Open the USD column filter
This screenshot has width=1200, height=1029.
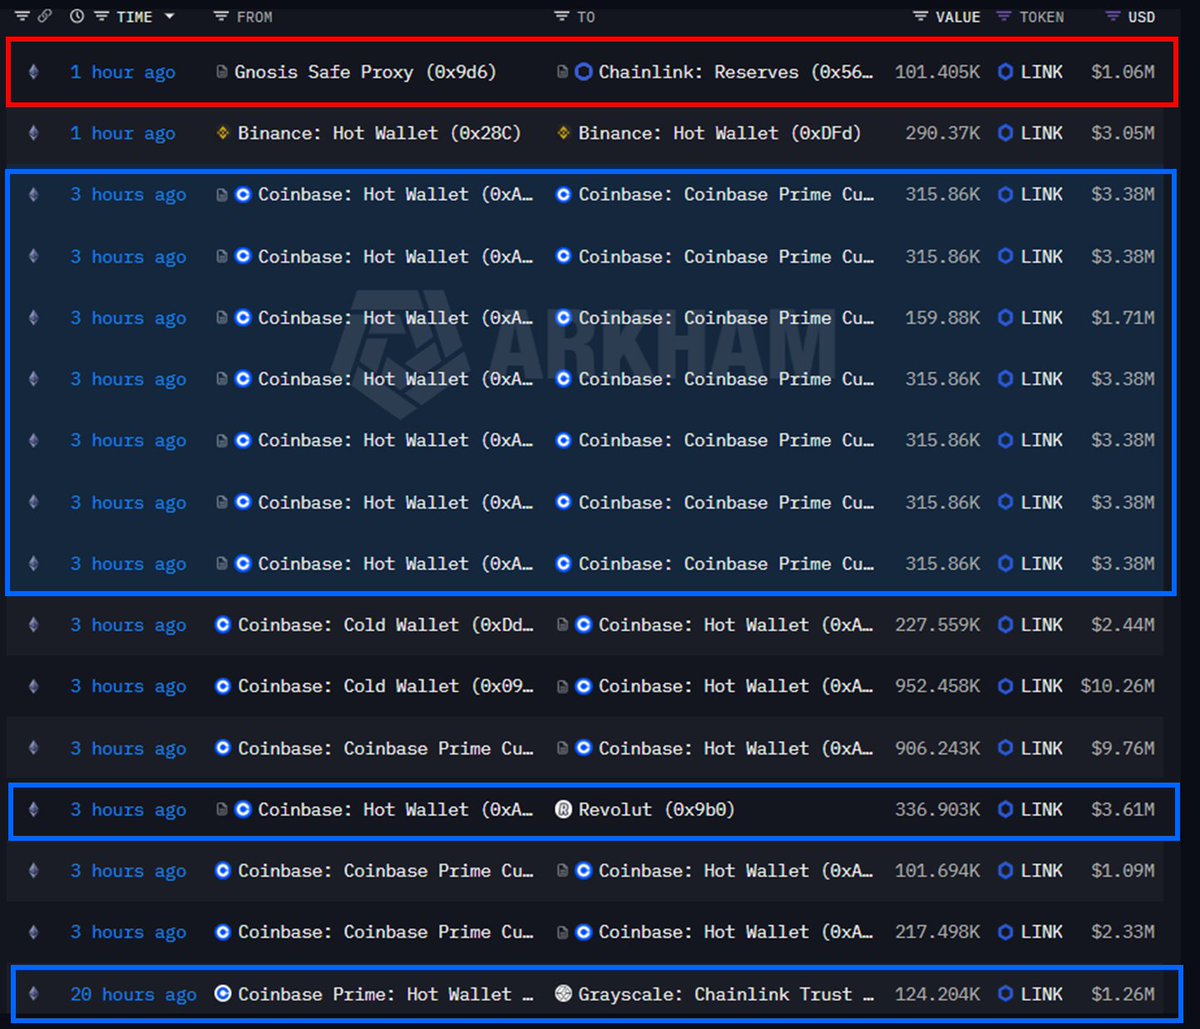click(1113, 16)
